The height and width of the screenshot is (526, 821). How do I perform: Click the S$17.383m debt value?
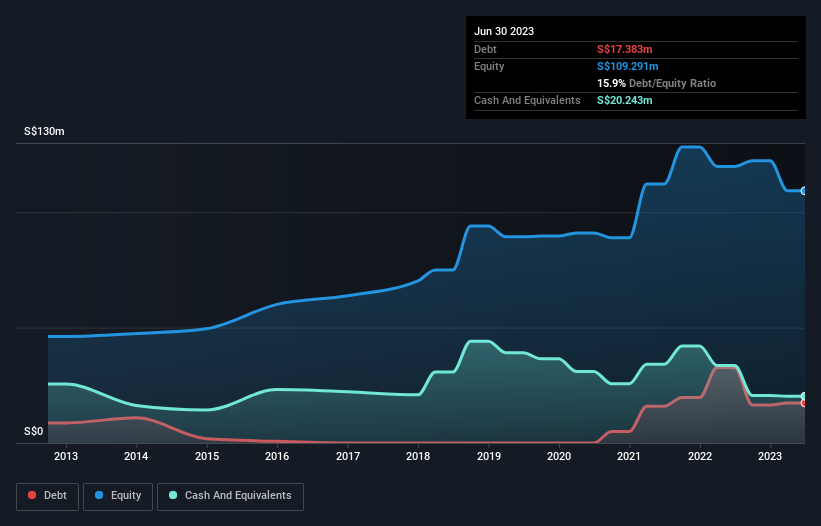click(x=625, y=49)
